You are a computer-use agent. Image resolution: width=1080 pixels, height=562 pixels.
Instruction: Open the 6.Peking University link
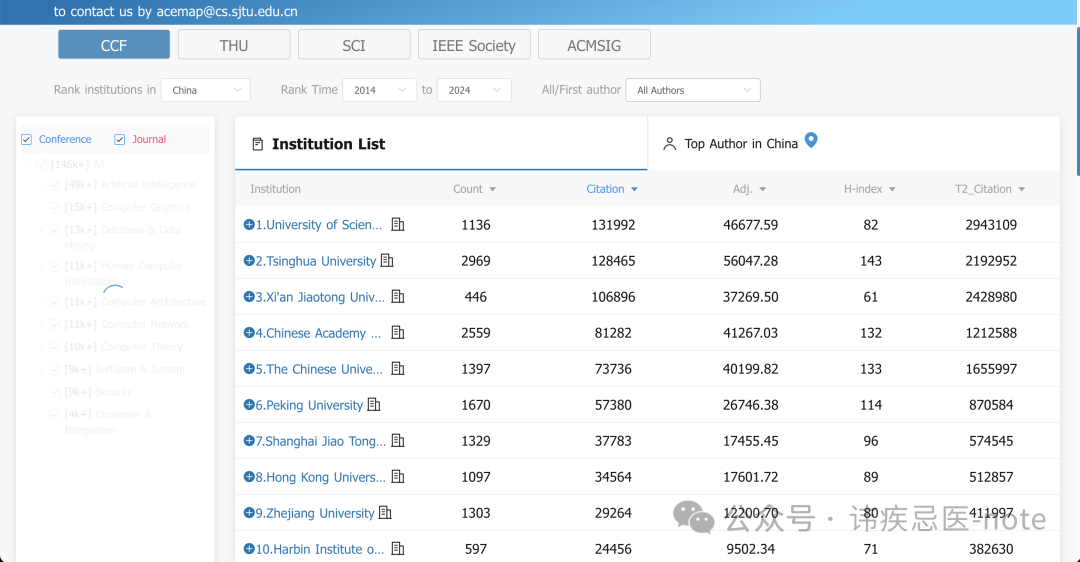309,405
